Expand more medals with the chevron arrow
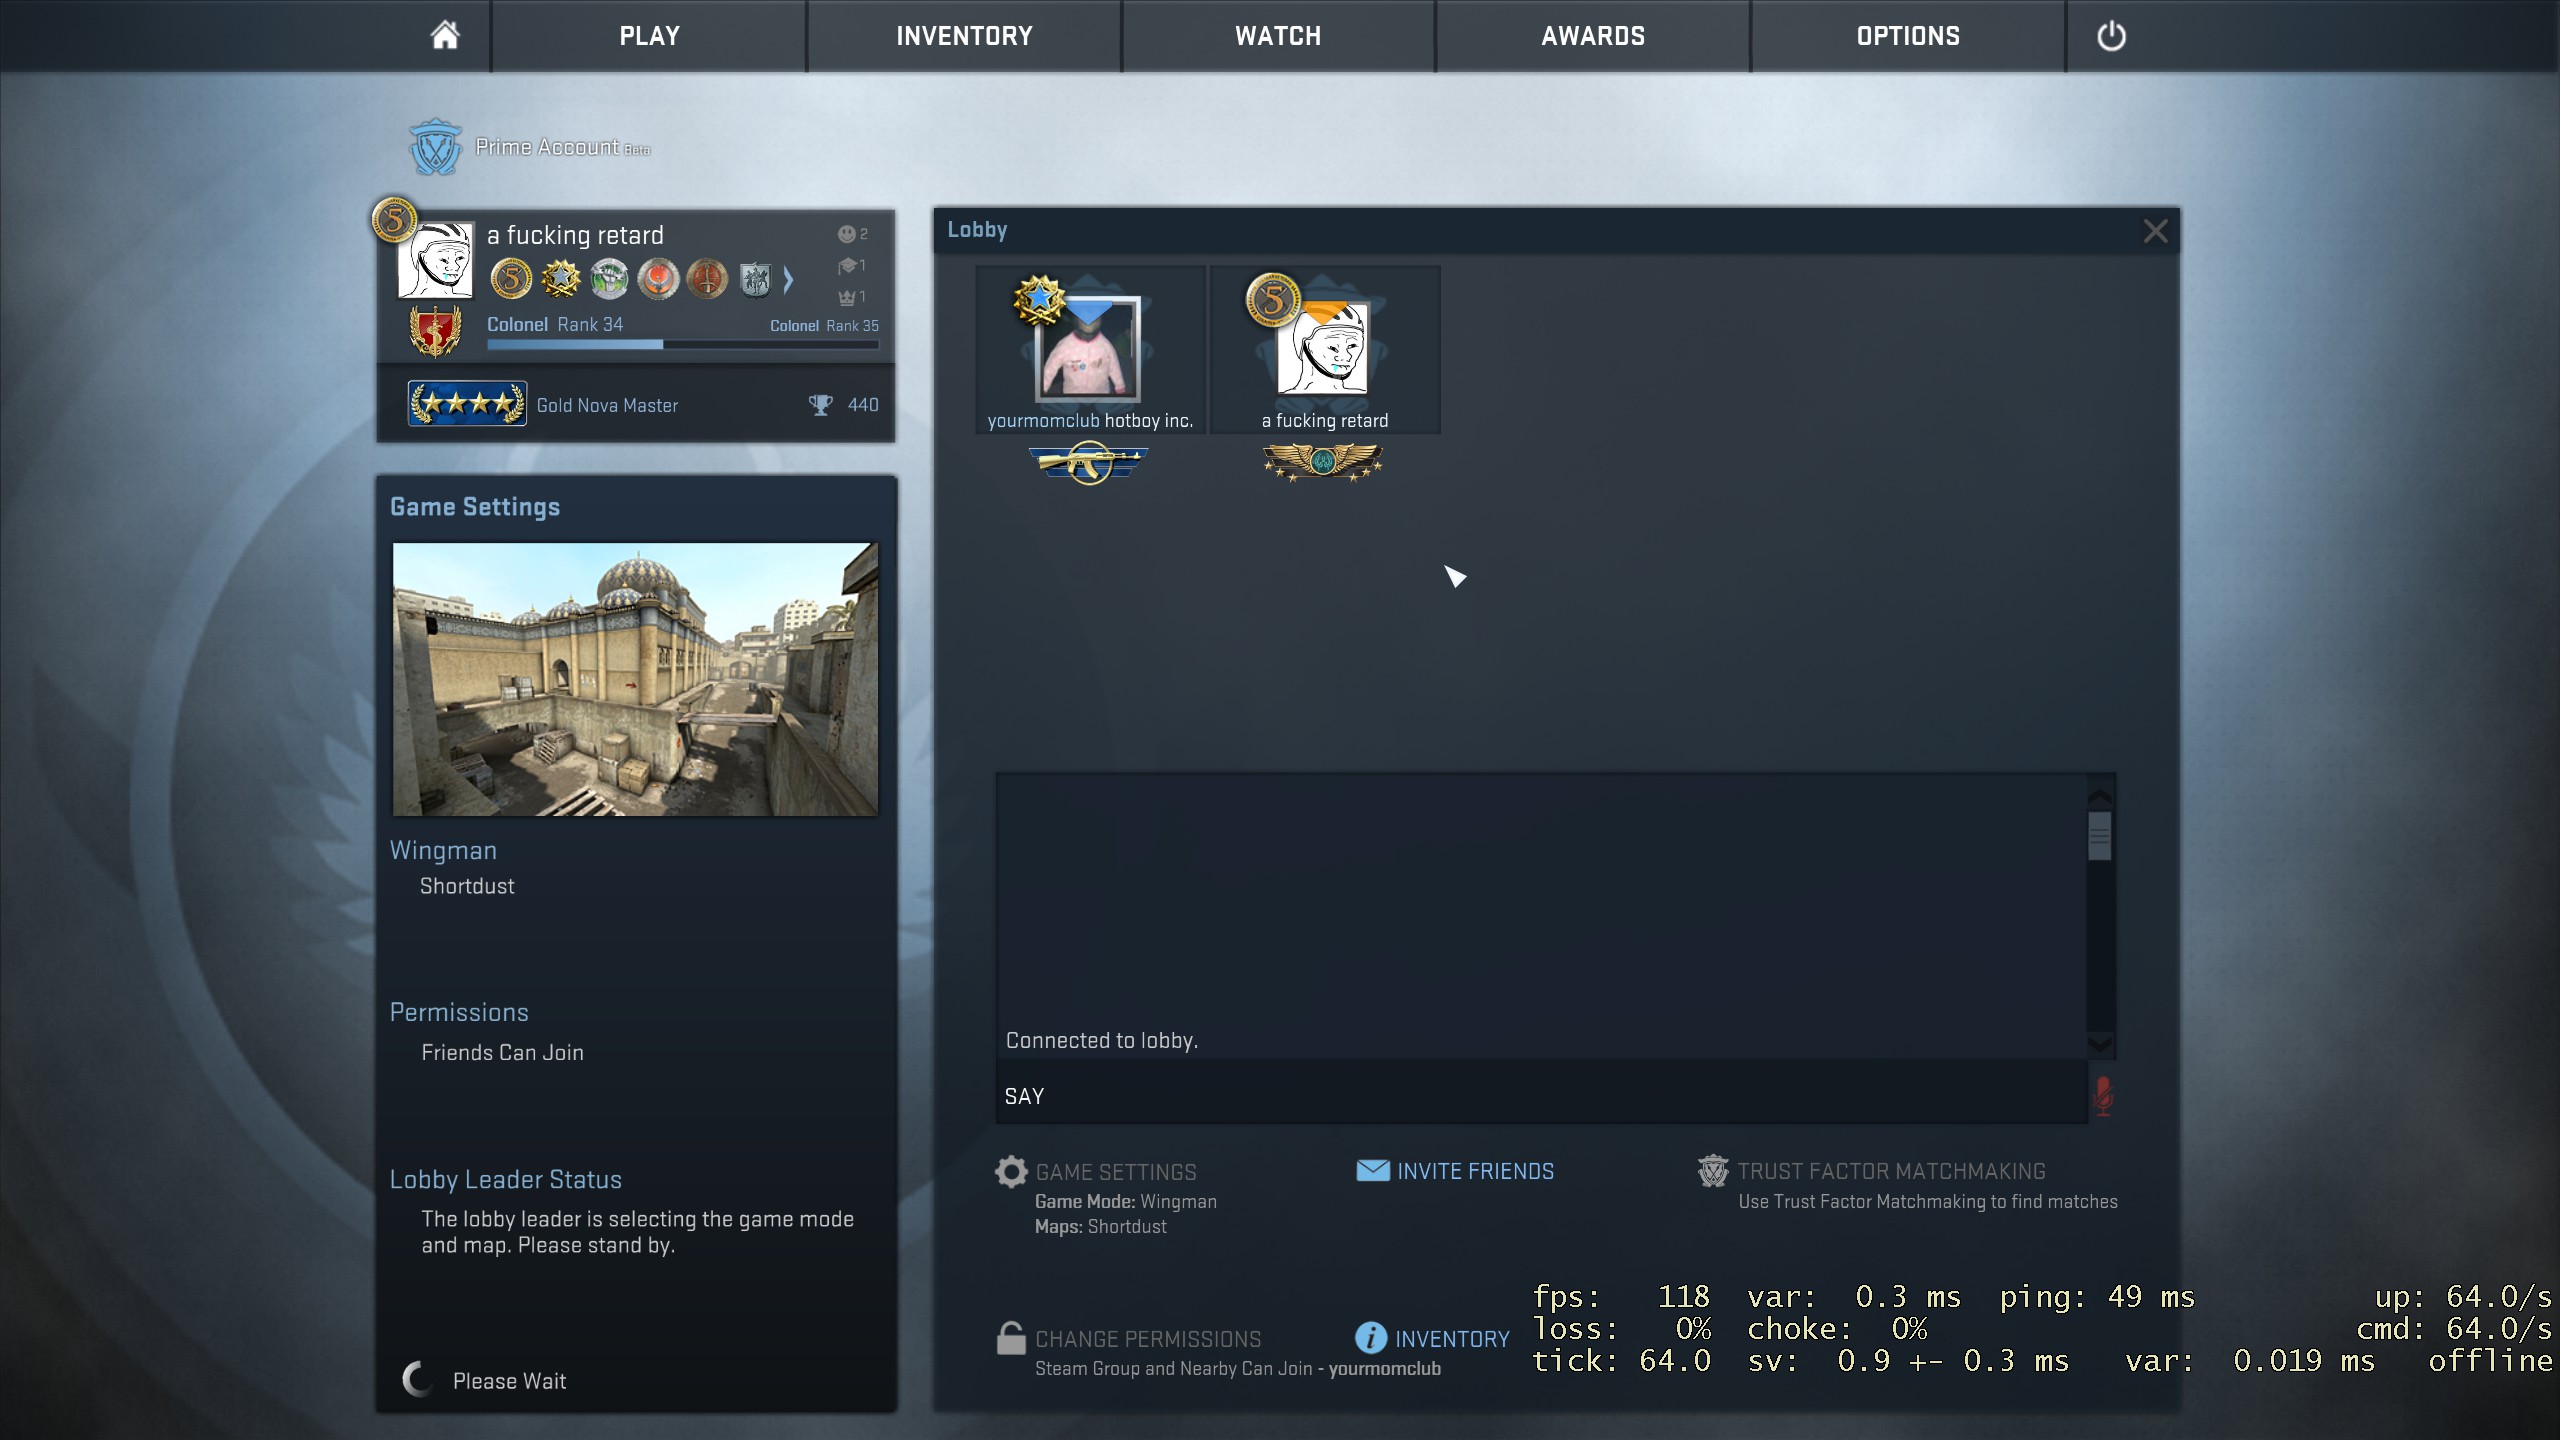 (788, 279)
